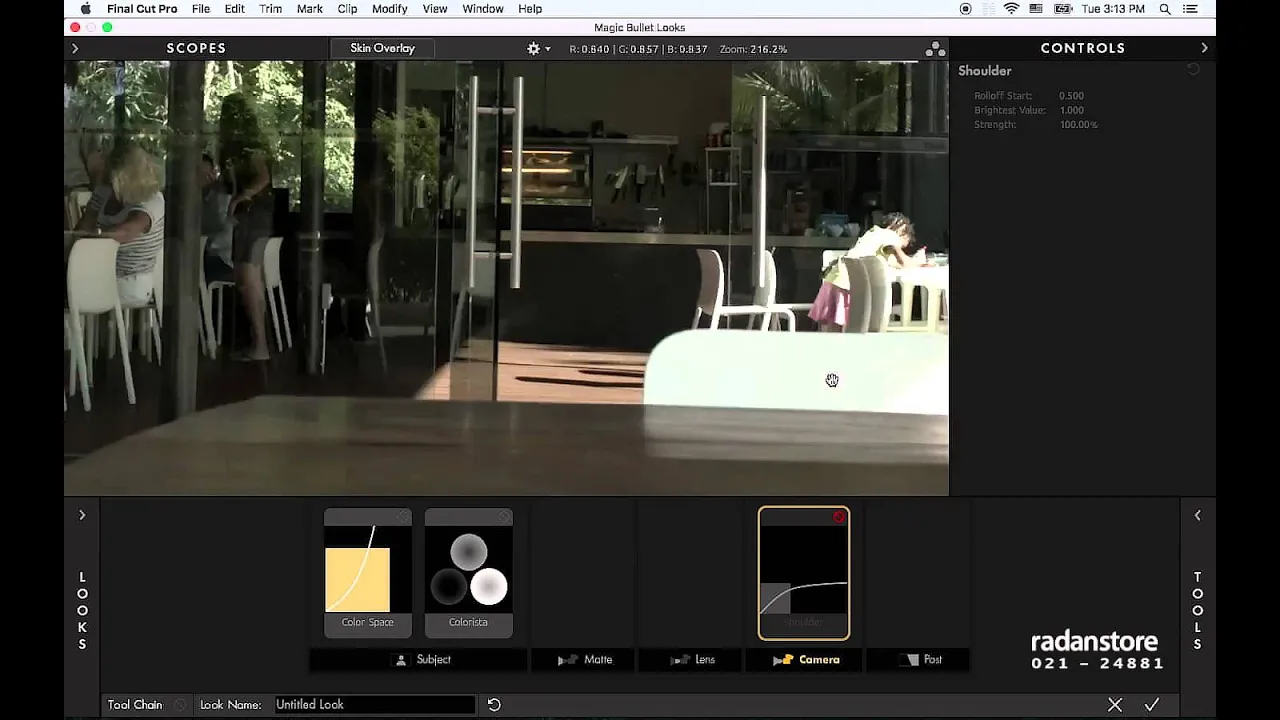This screenshot has height=720, width=1280.
Task: Apply the look with the checkmark icon
Action: click(x=1152, y=705)
